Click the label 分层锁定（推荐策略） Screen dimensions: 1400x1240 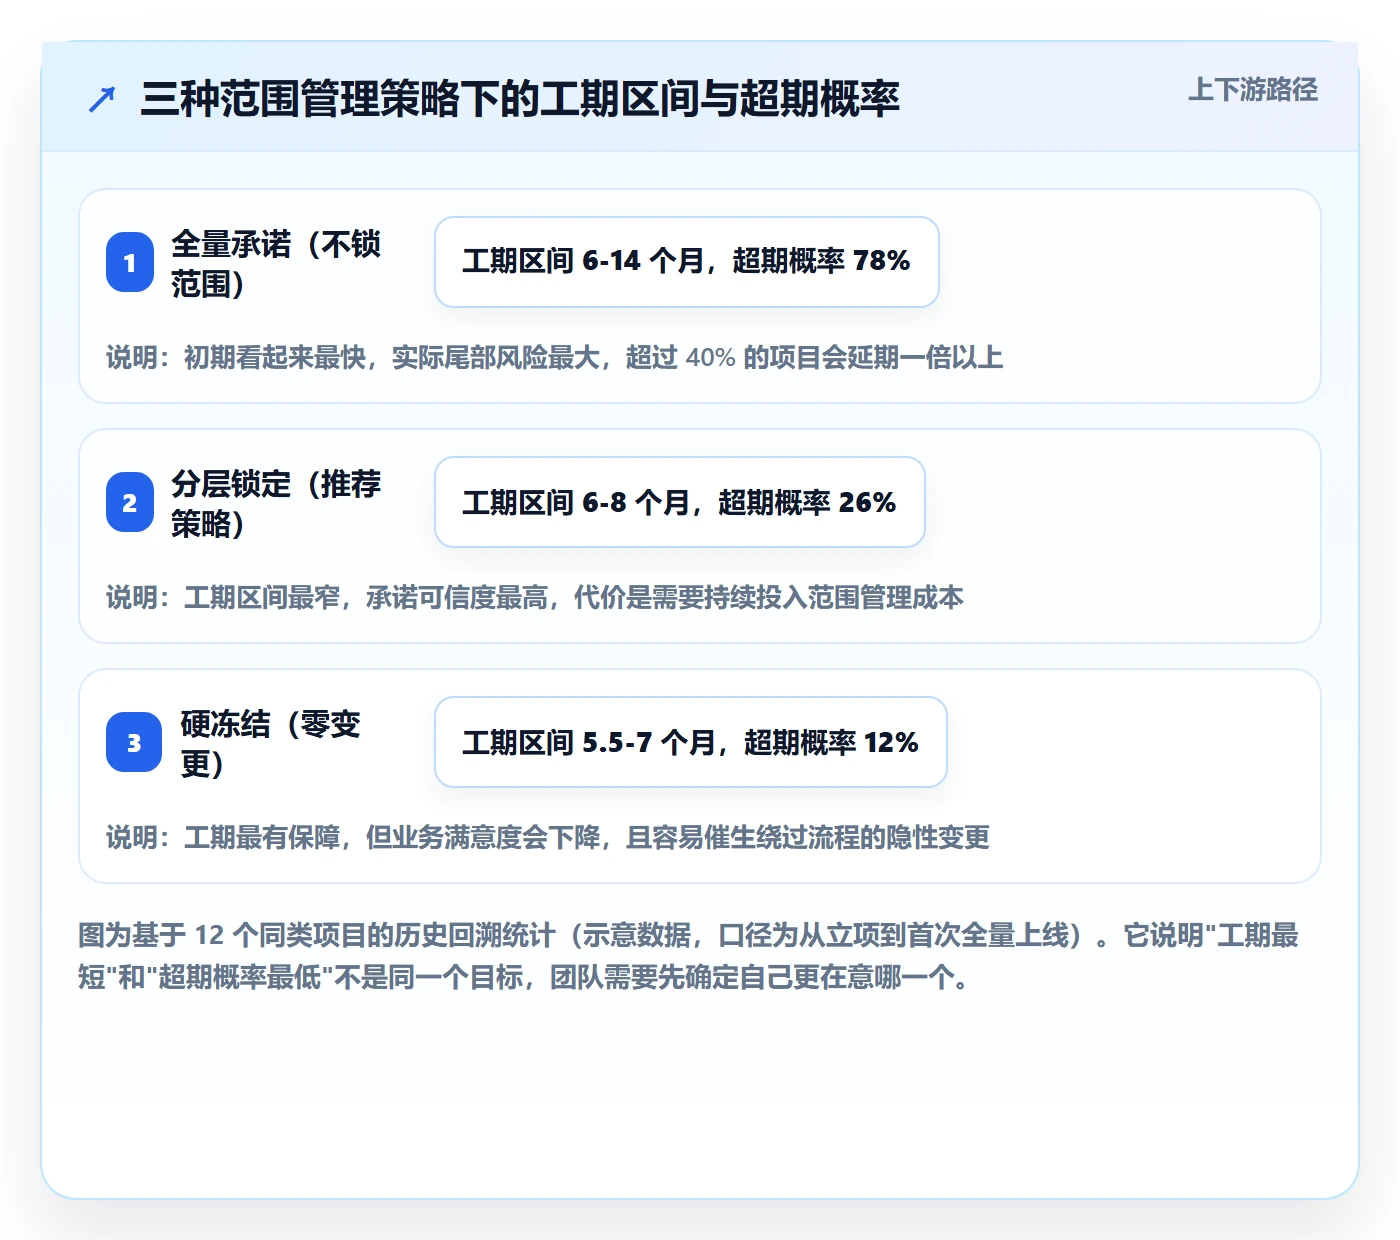276,503
